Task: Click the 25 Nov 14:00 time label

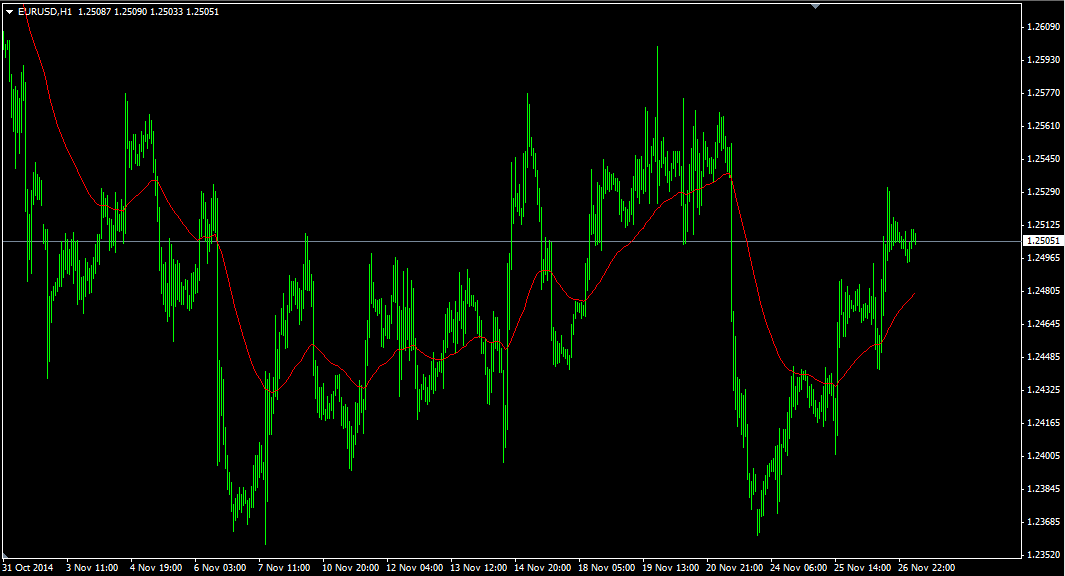Action: (x=863, y=567)
